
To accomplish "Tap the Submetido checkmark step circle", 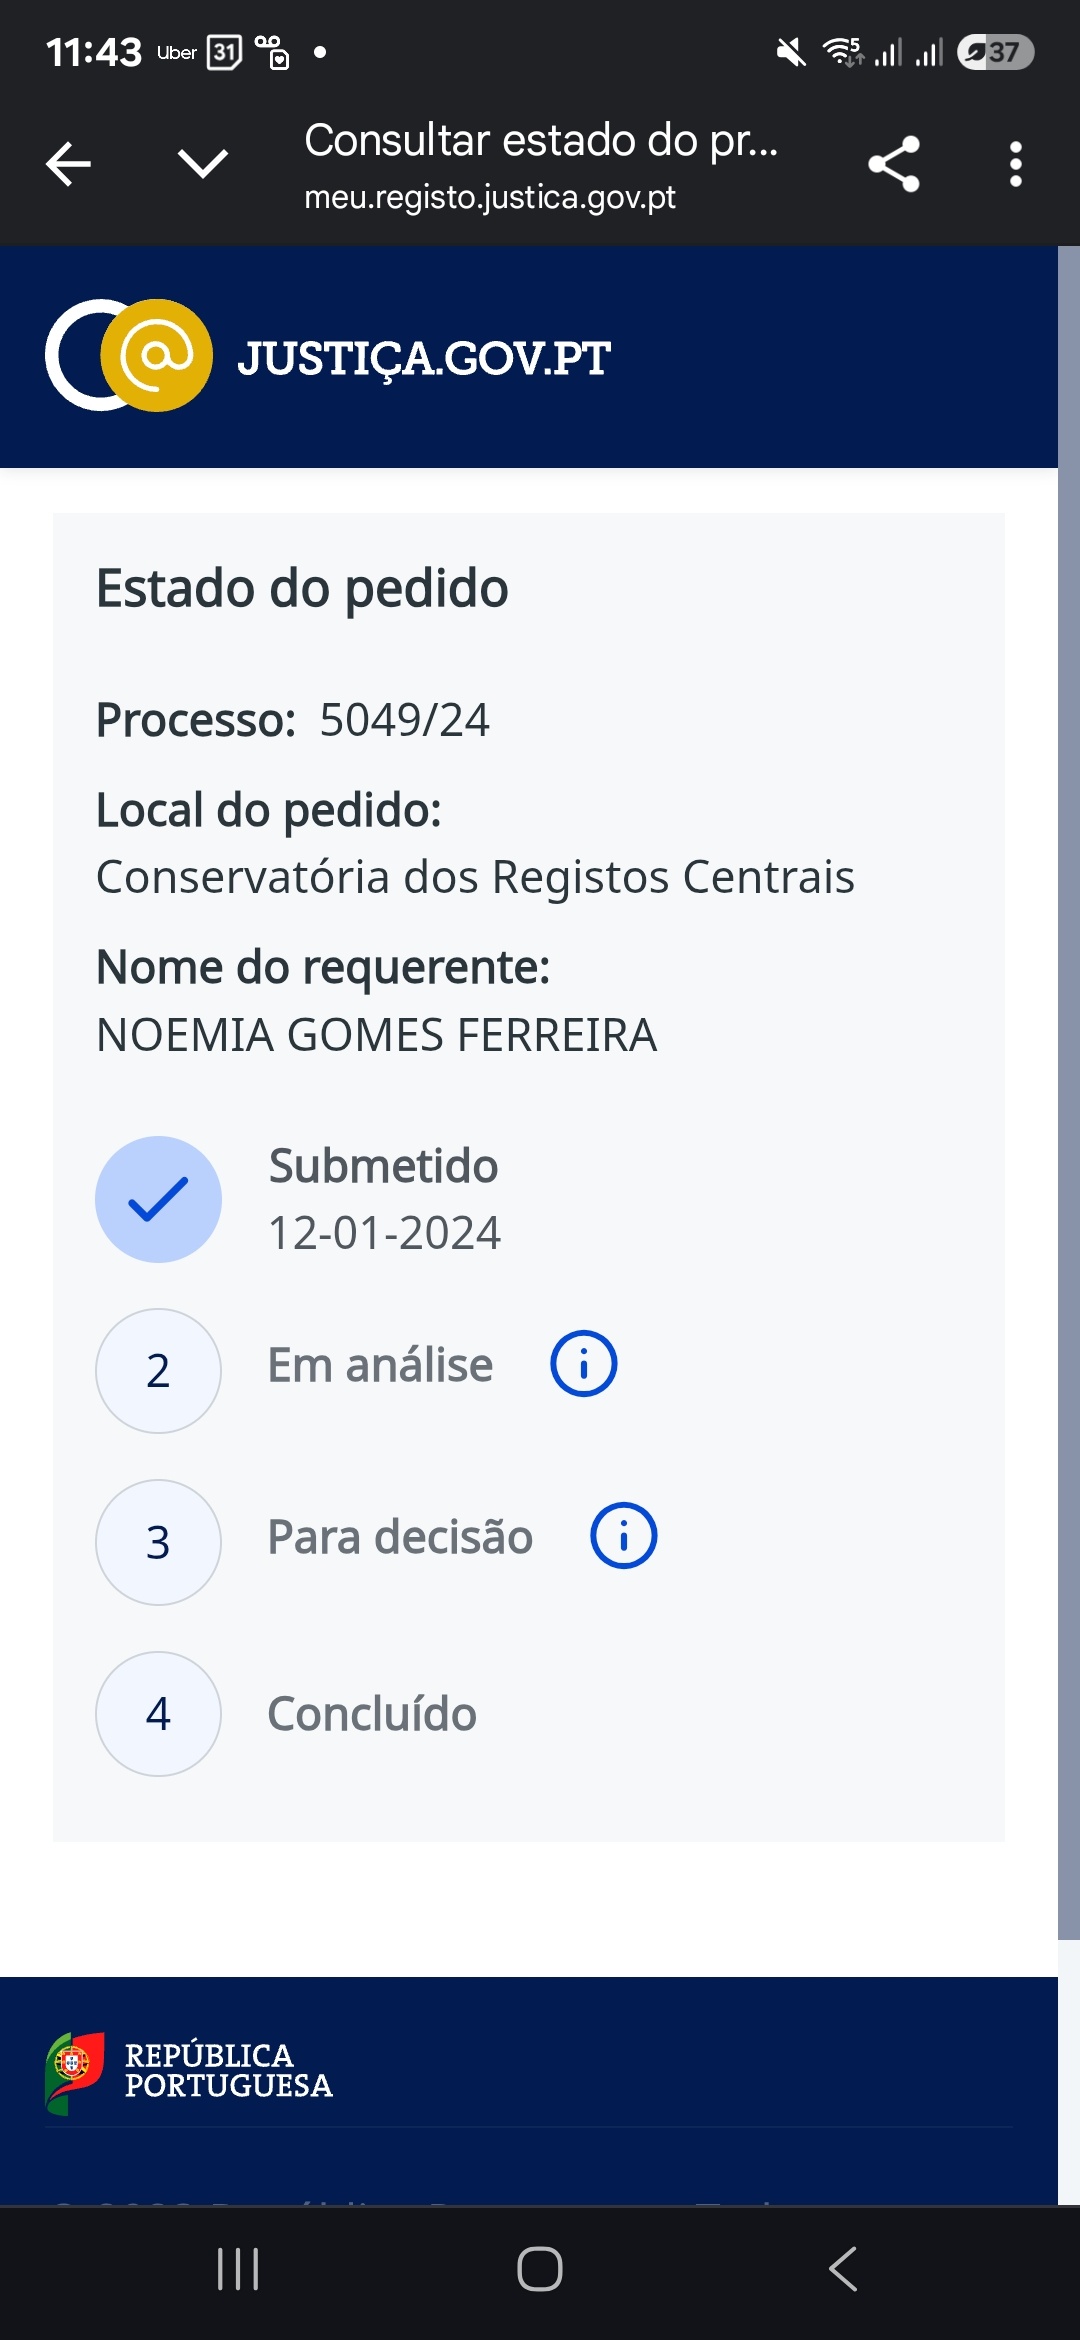I will (x=158, y=1199).
